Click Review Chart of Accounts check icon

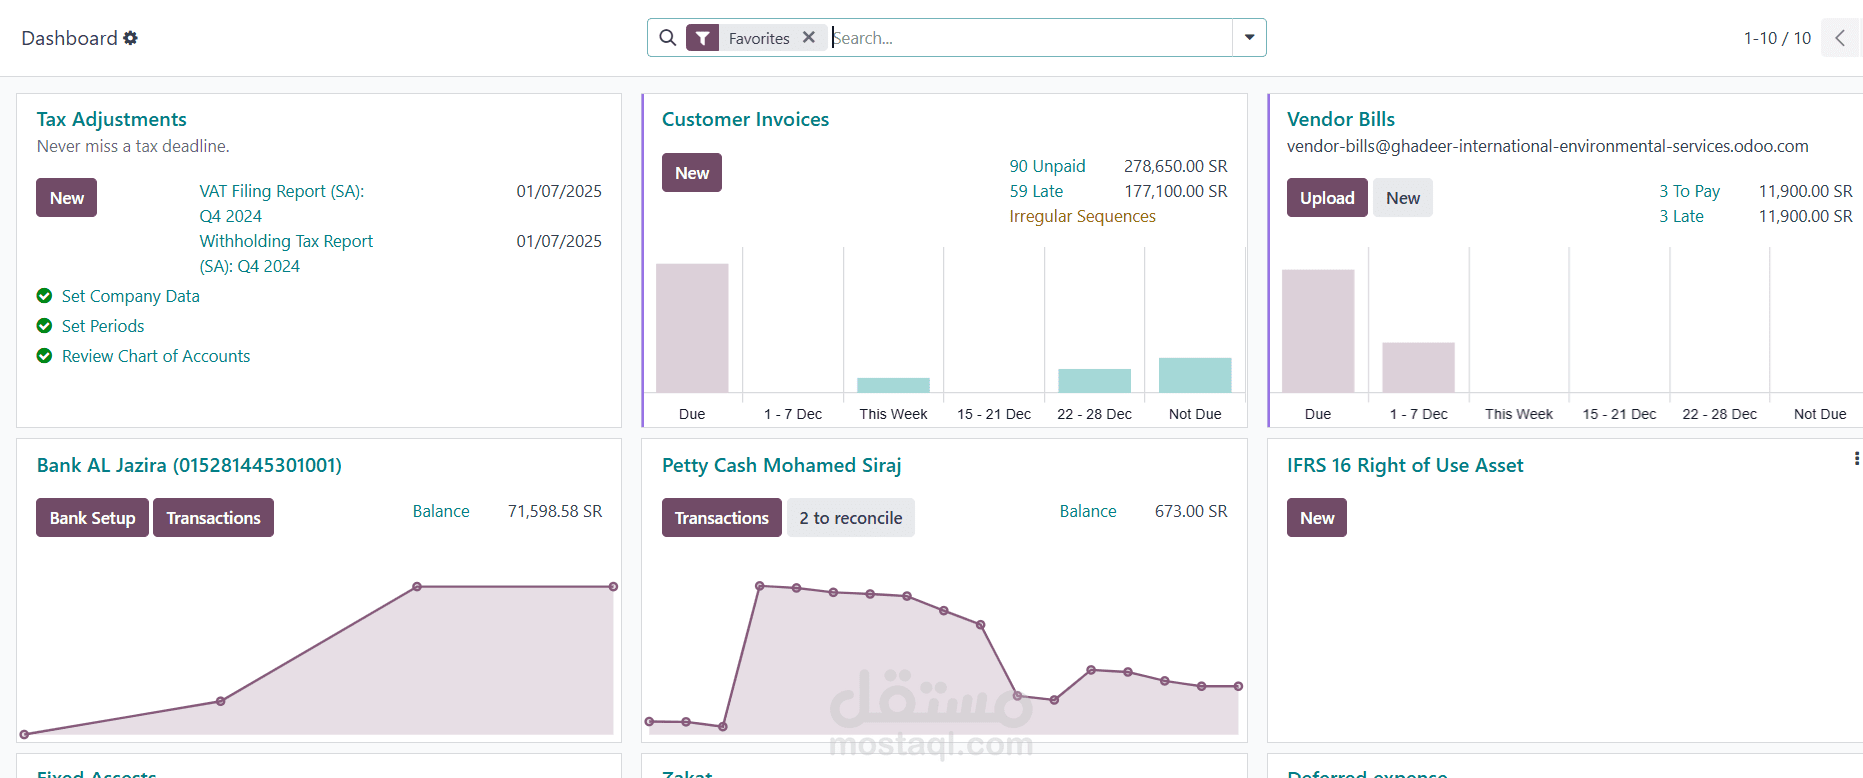44,355
